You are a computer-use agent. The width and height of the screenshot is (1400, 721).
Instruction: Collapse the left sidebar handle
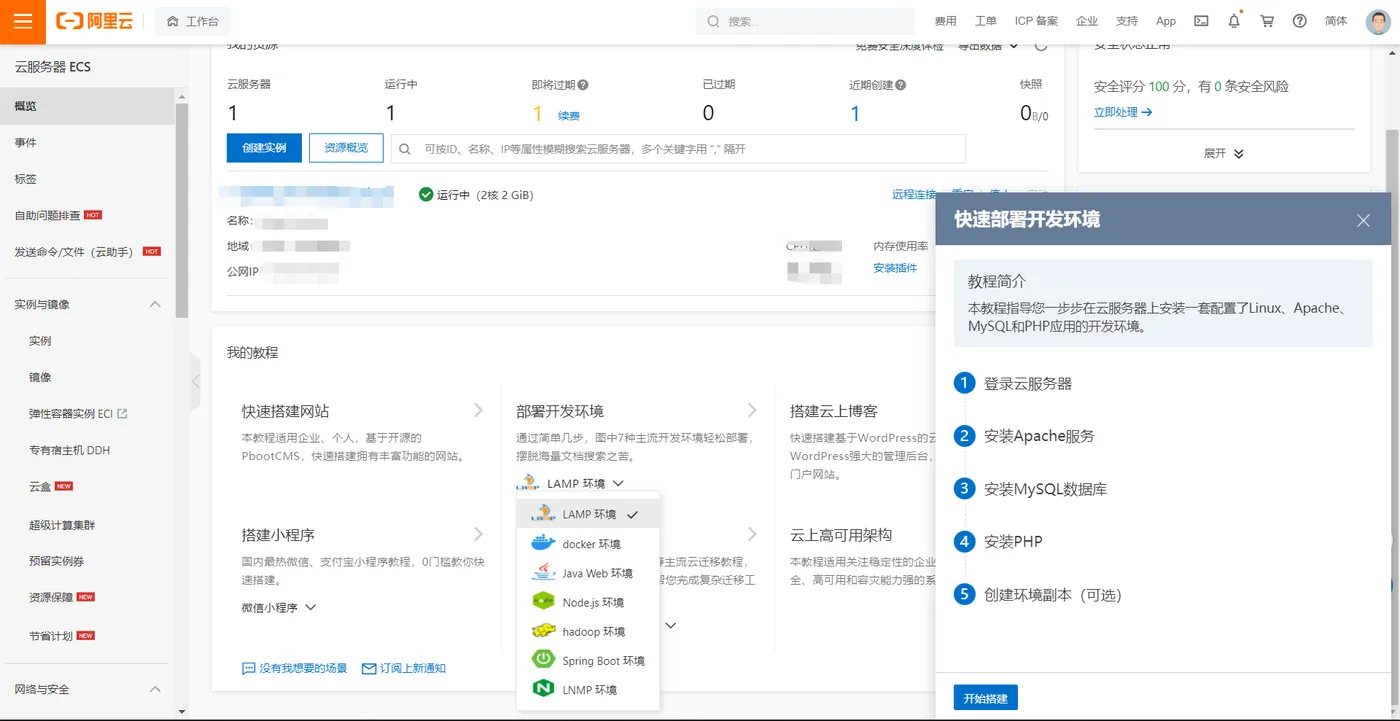pos(195,381)
